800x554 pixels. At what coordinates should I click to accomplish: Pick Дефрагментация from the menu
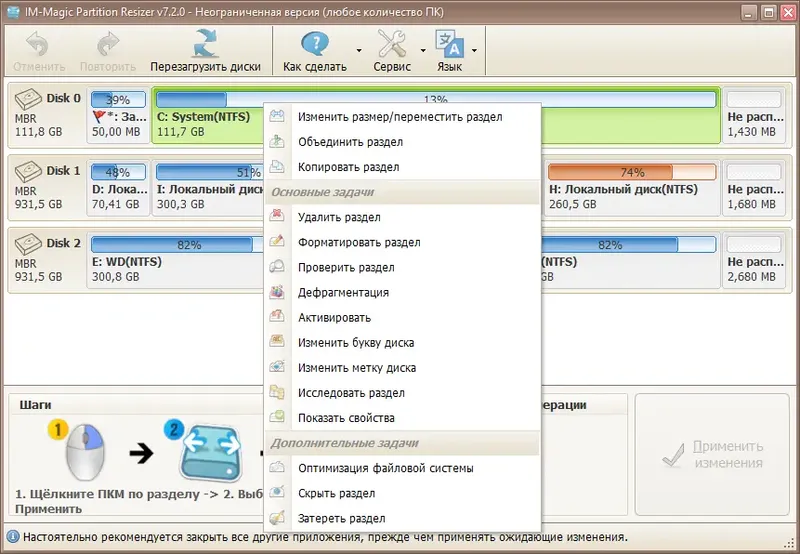[402, 292]
